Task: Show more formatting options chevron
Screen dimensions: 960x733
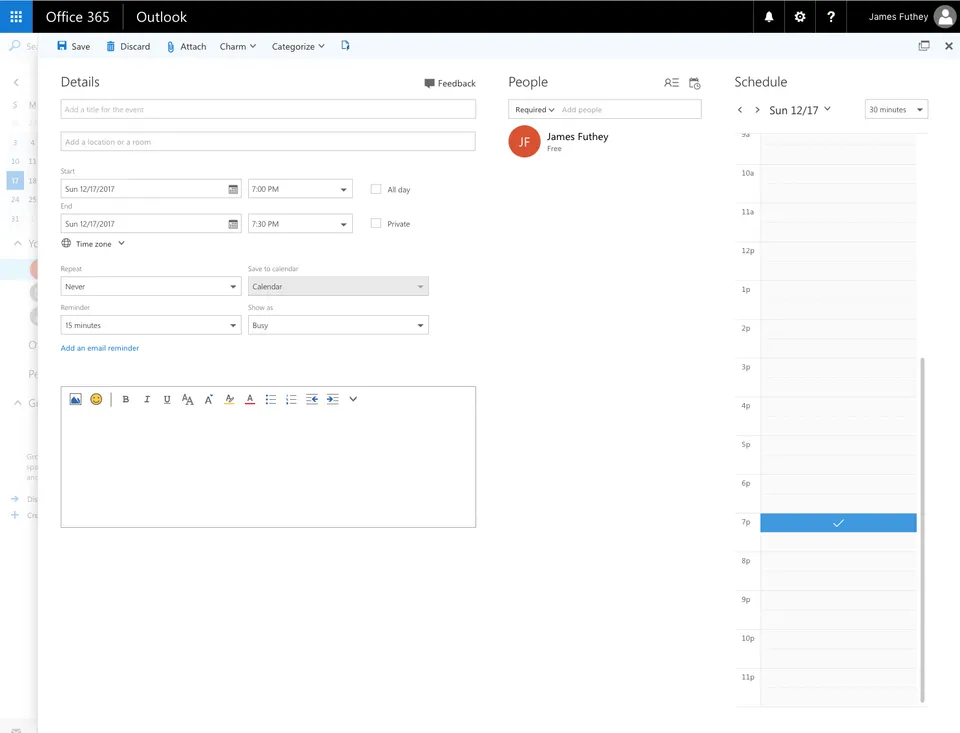Action: tap(353, 399)
